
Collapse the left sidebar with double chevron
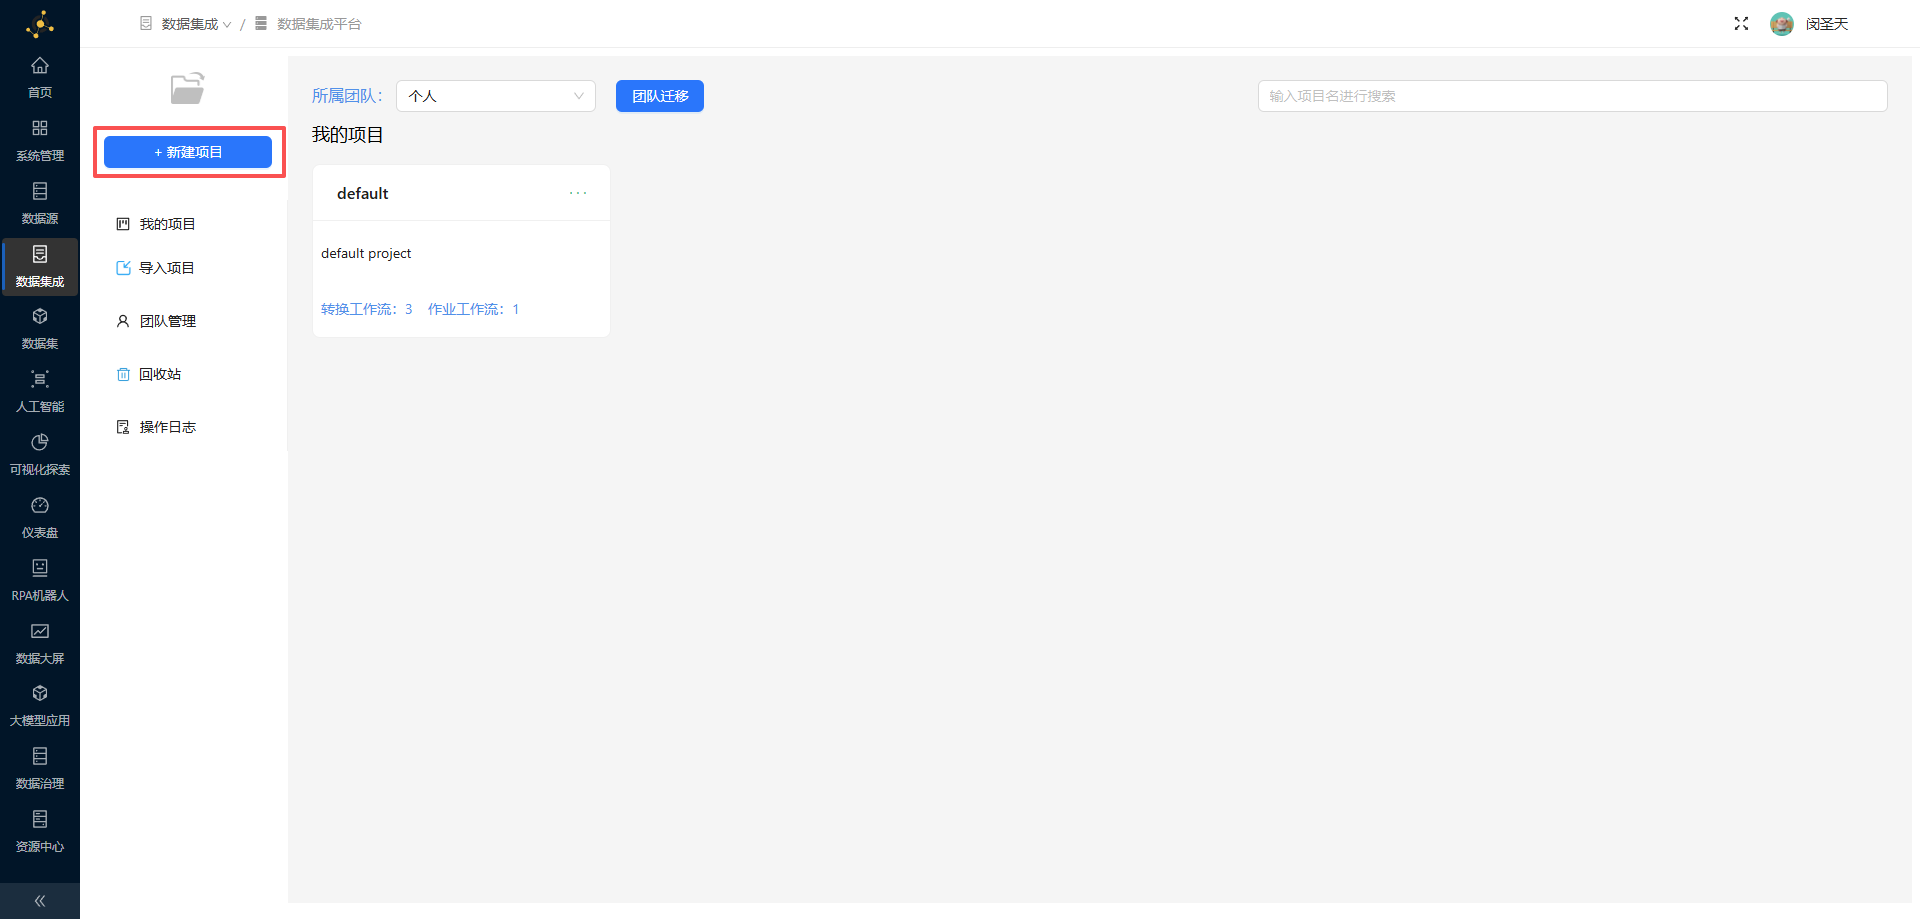pyautogui.click(x=40, y=901)
